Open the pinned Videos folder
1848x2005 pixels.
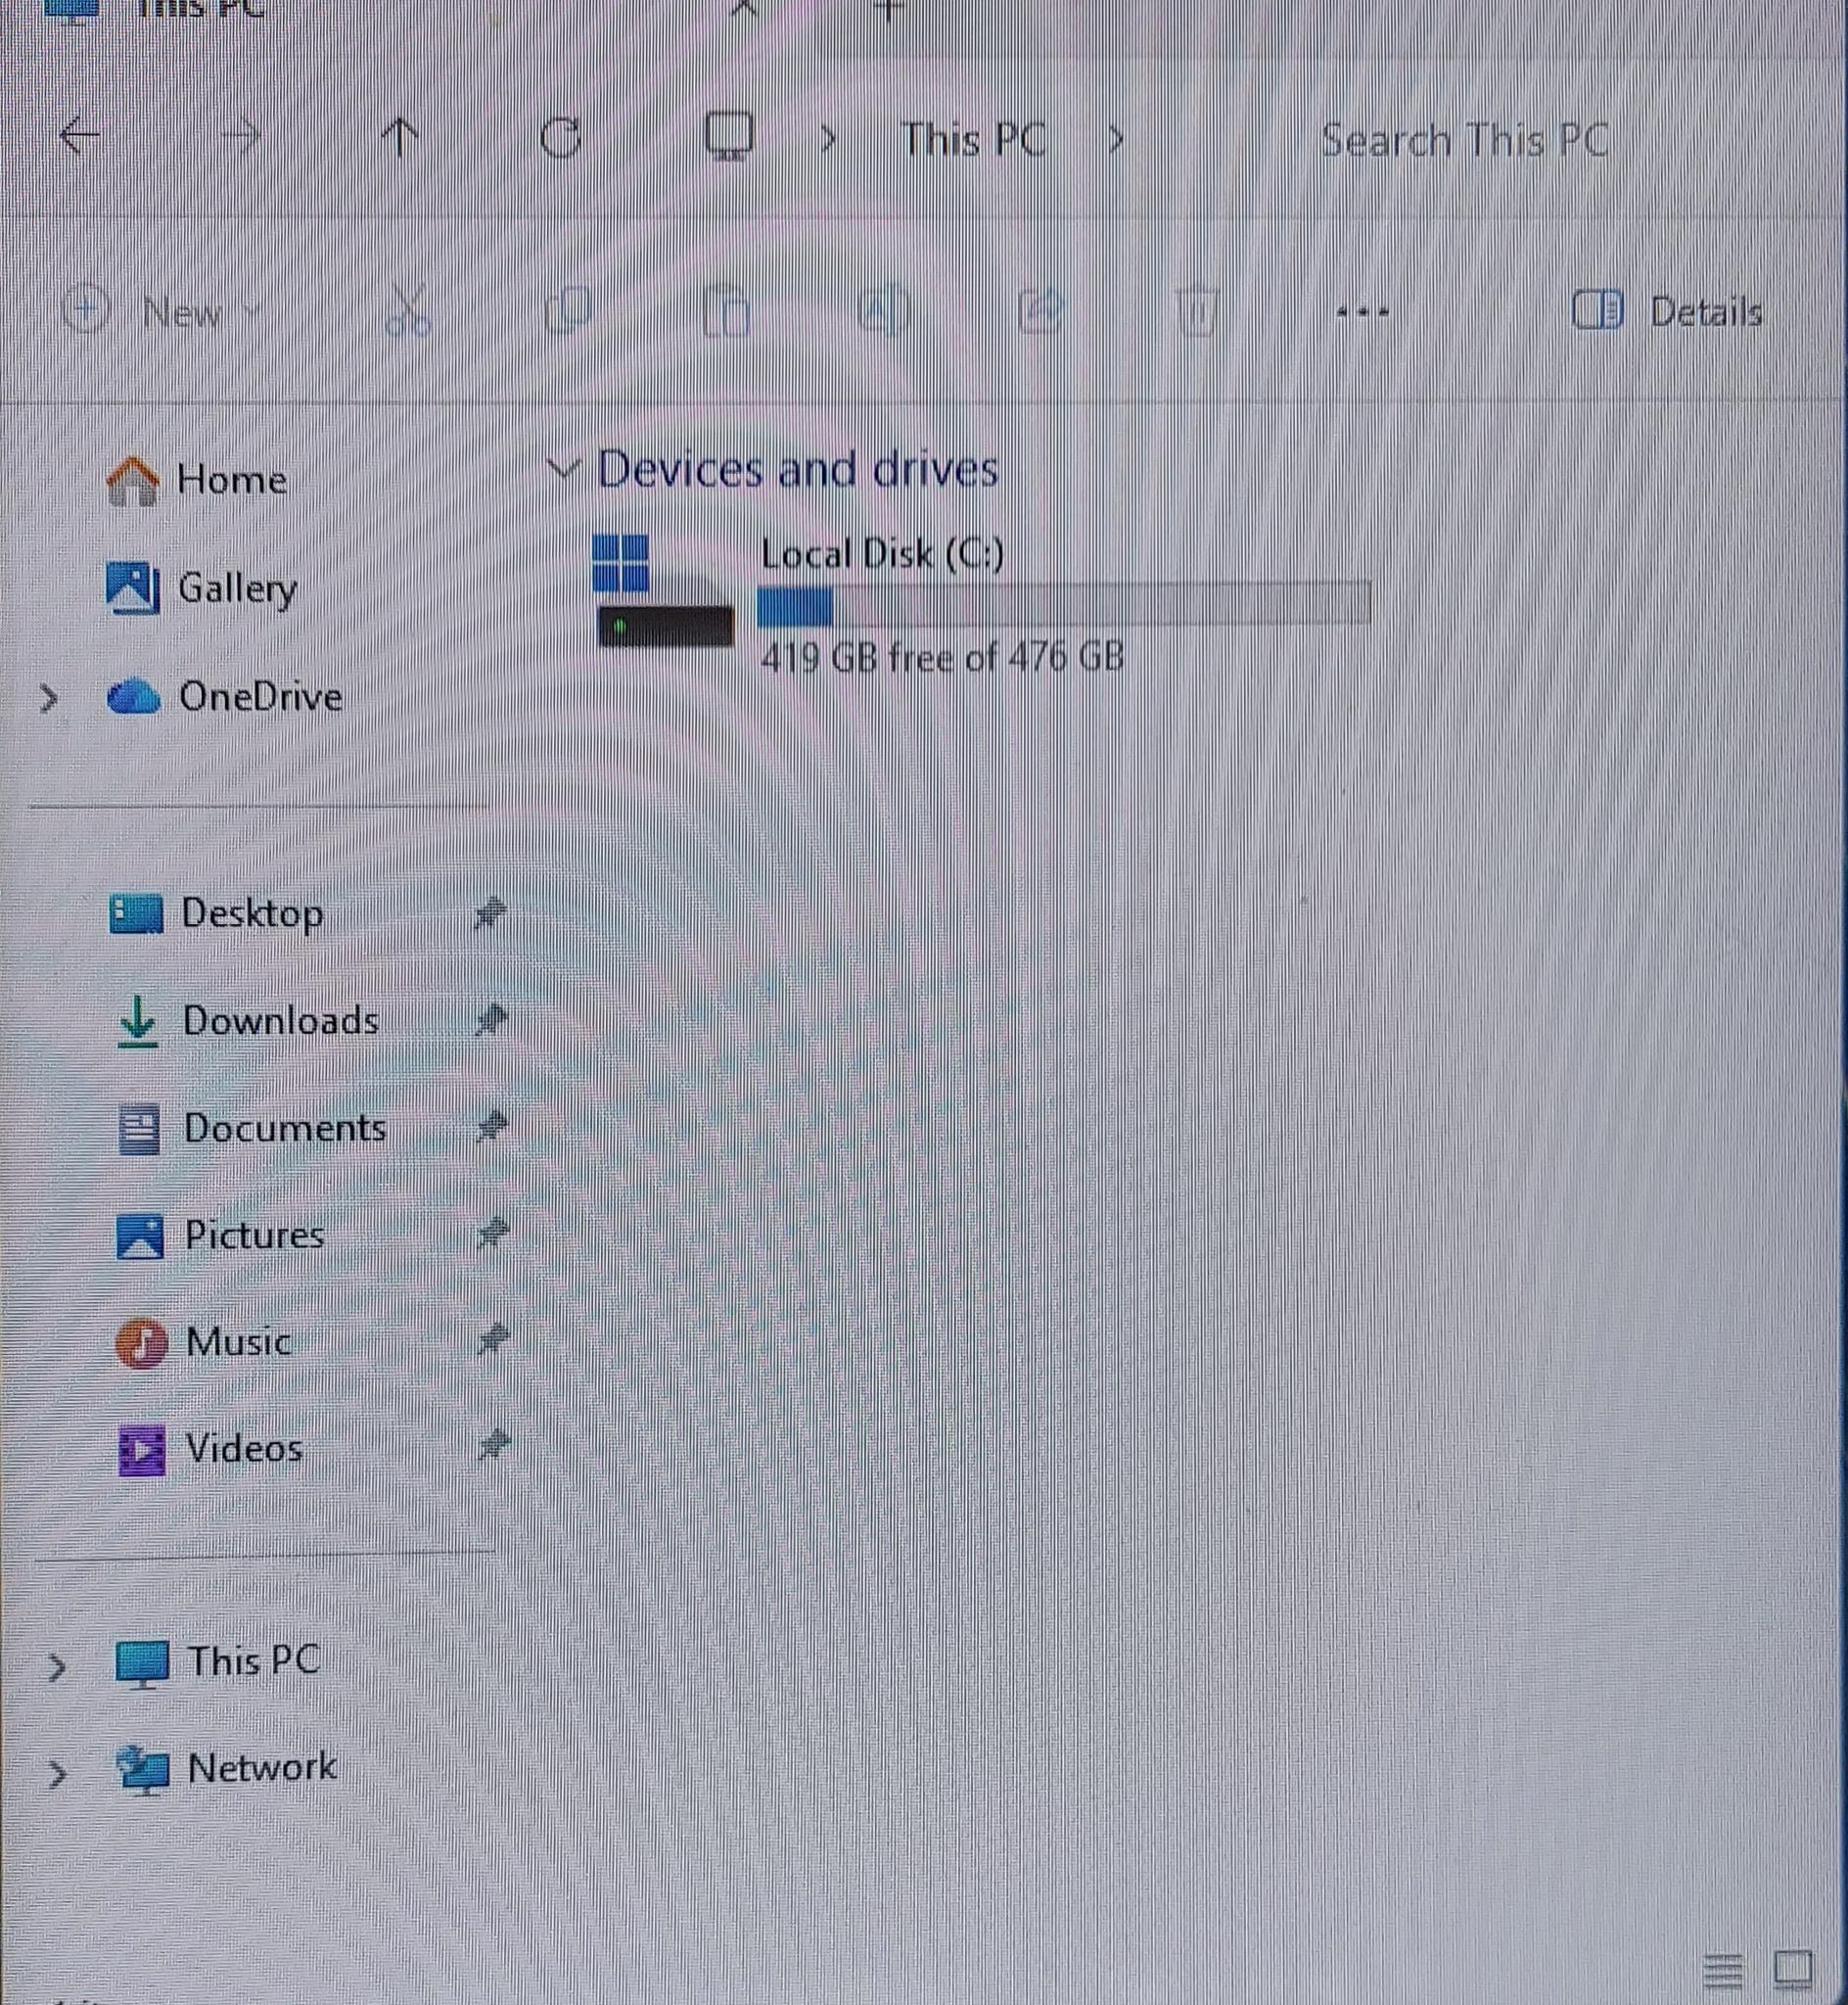click(210, 1449)
